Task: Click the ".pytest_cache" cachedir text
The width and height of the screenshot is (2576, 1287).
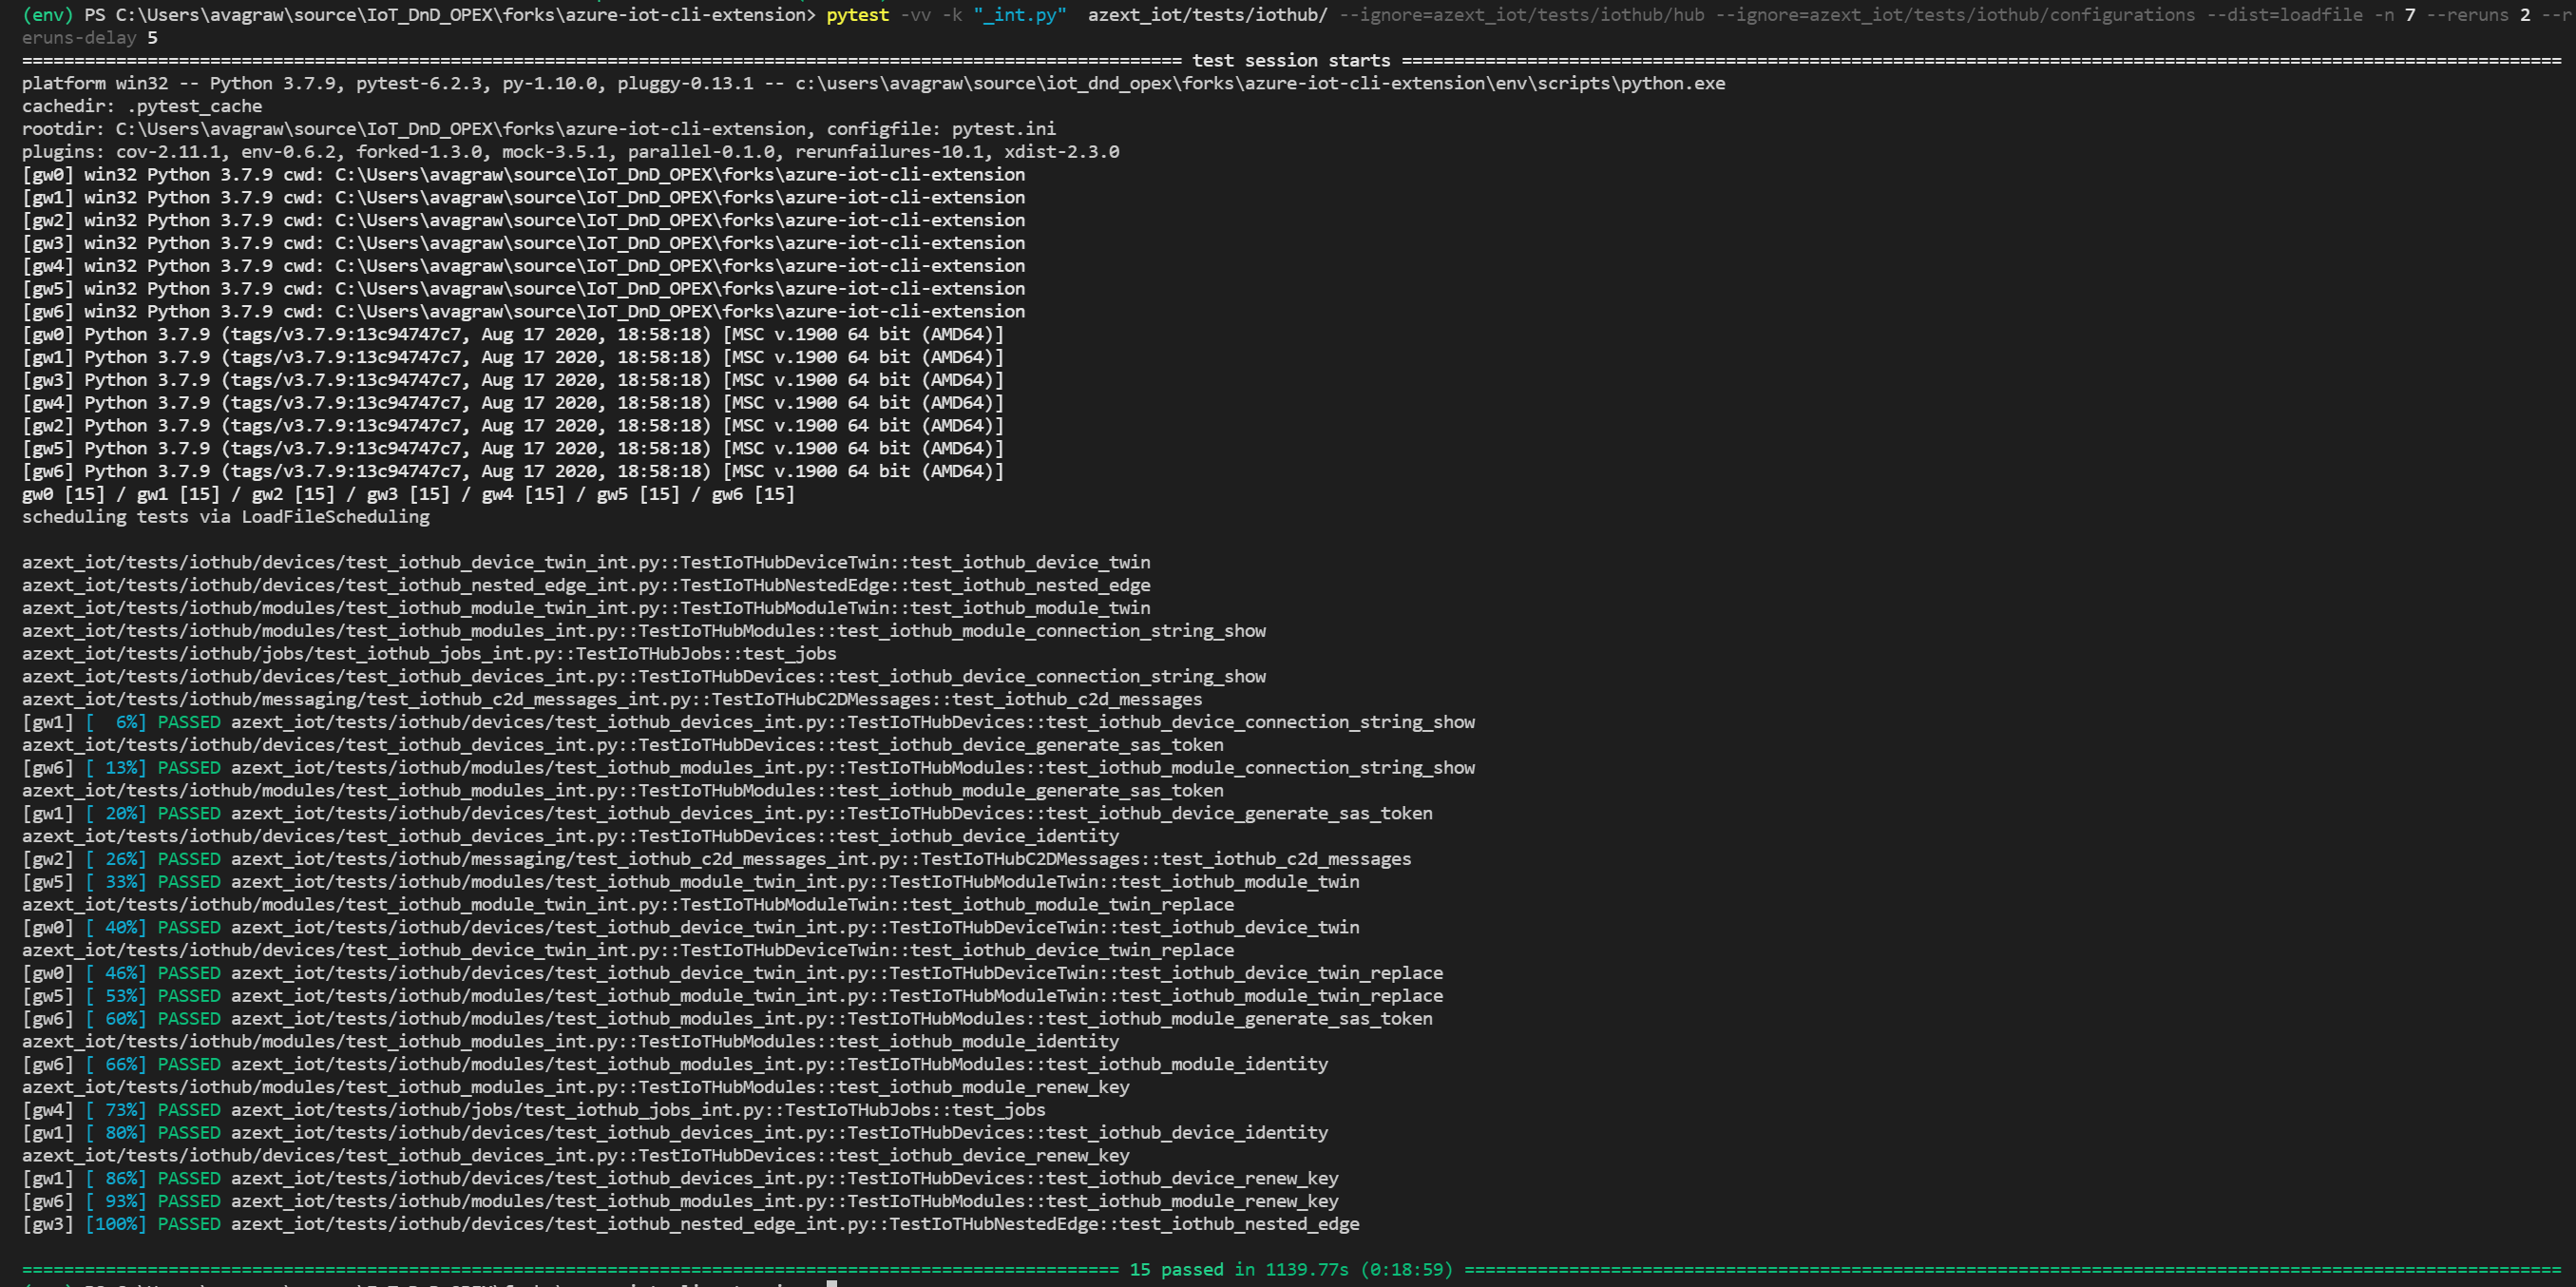Action: (x=194, y=106)
